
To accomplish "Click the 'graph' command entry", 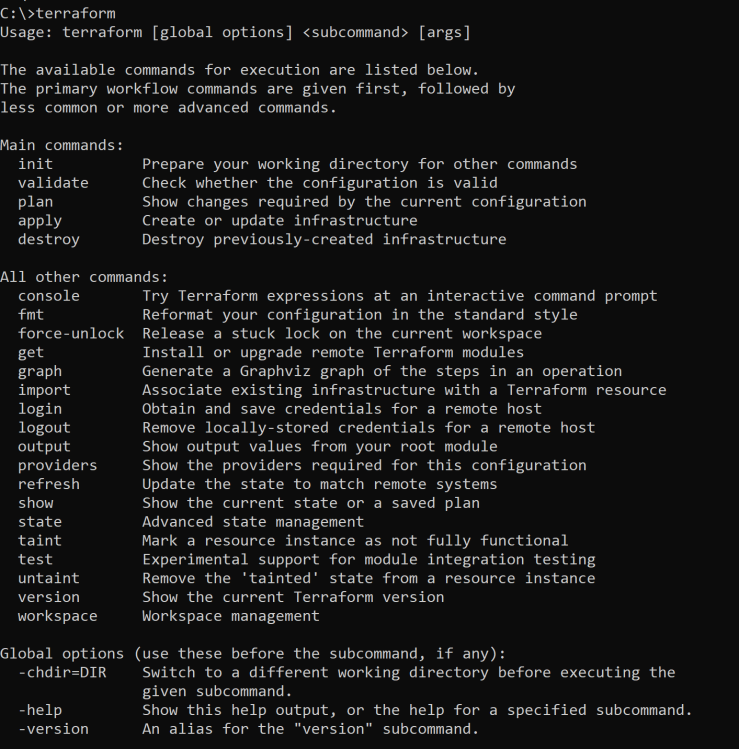I will 40,372.
